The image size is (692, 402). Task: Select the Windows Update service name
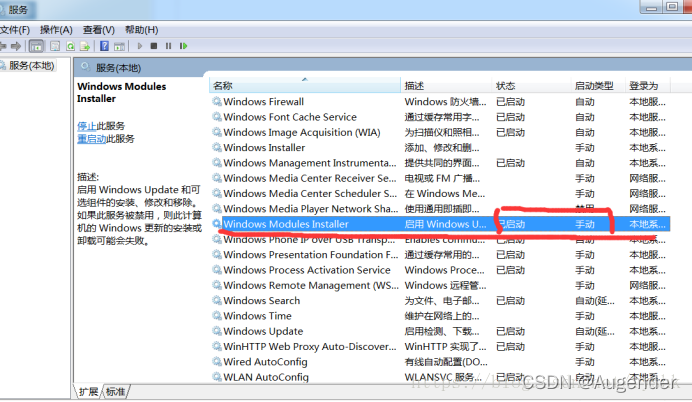263,331
